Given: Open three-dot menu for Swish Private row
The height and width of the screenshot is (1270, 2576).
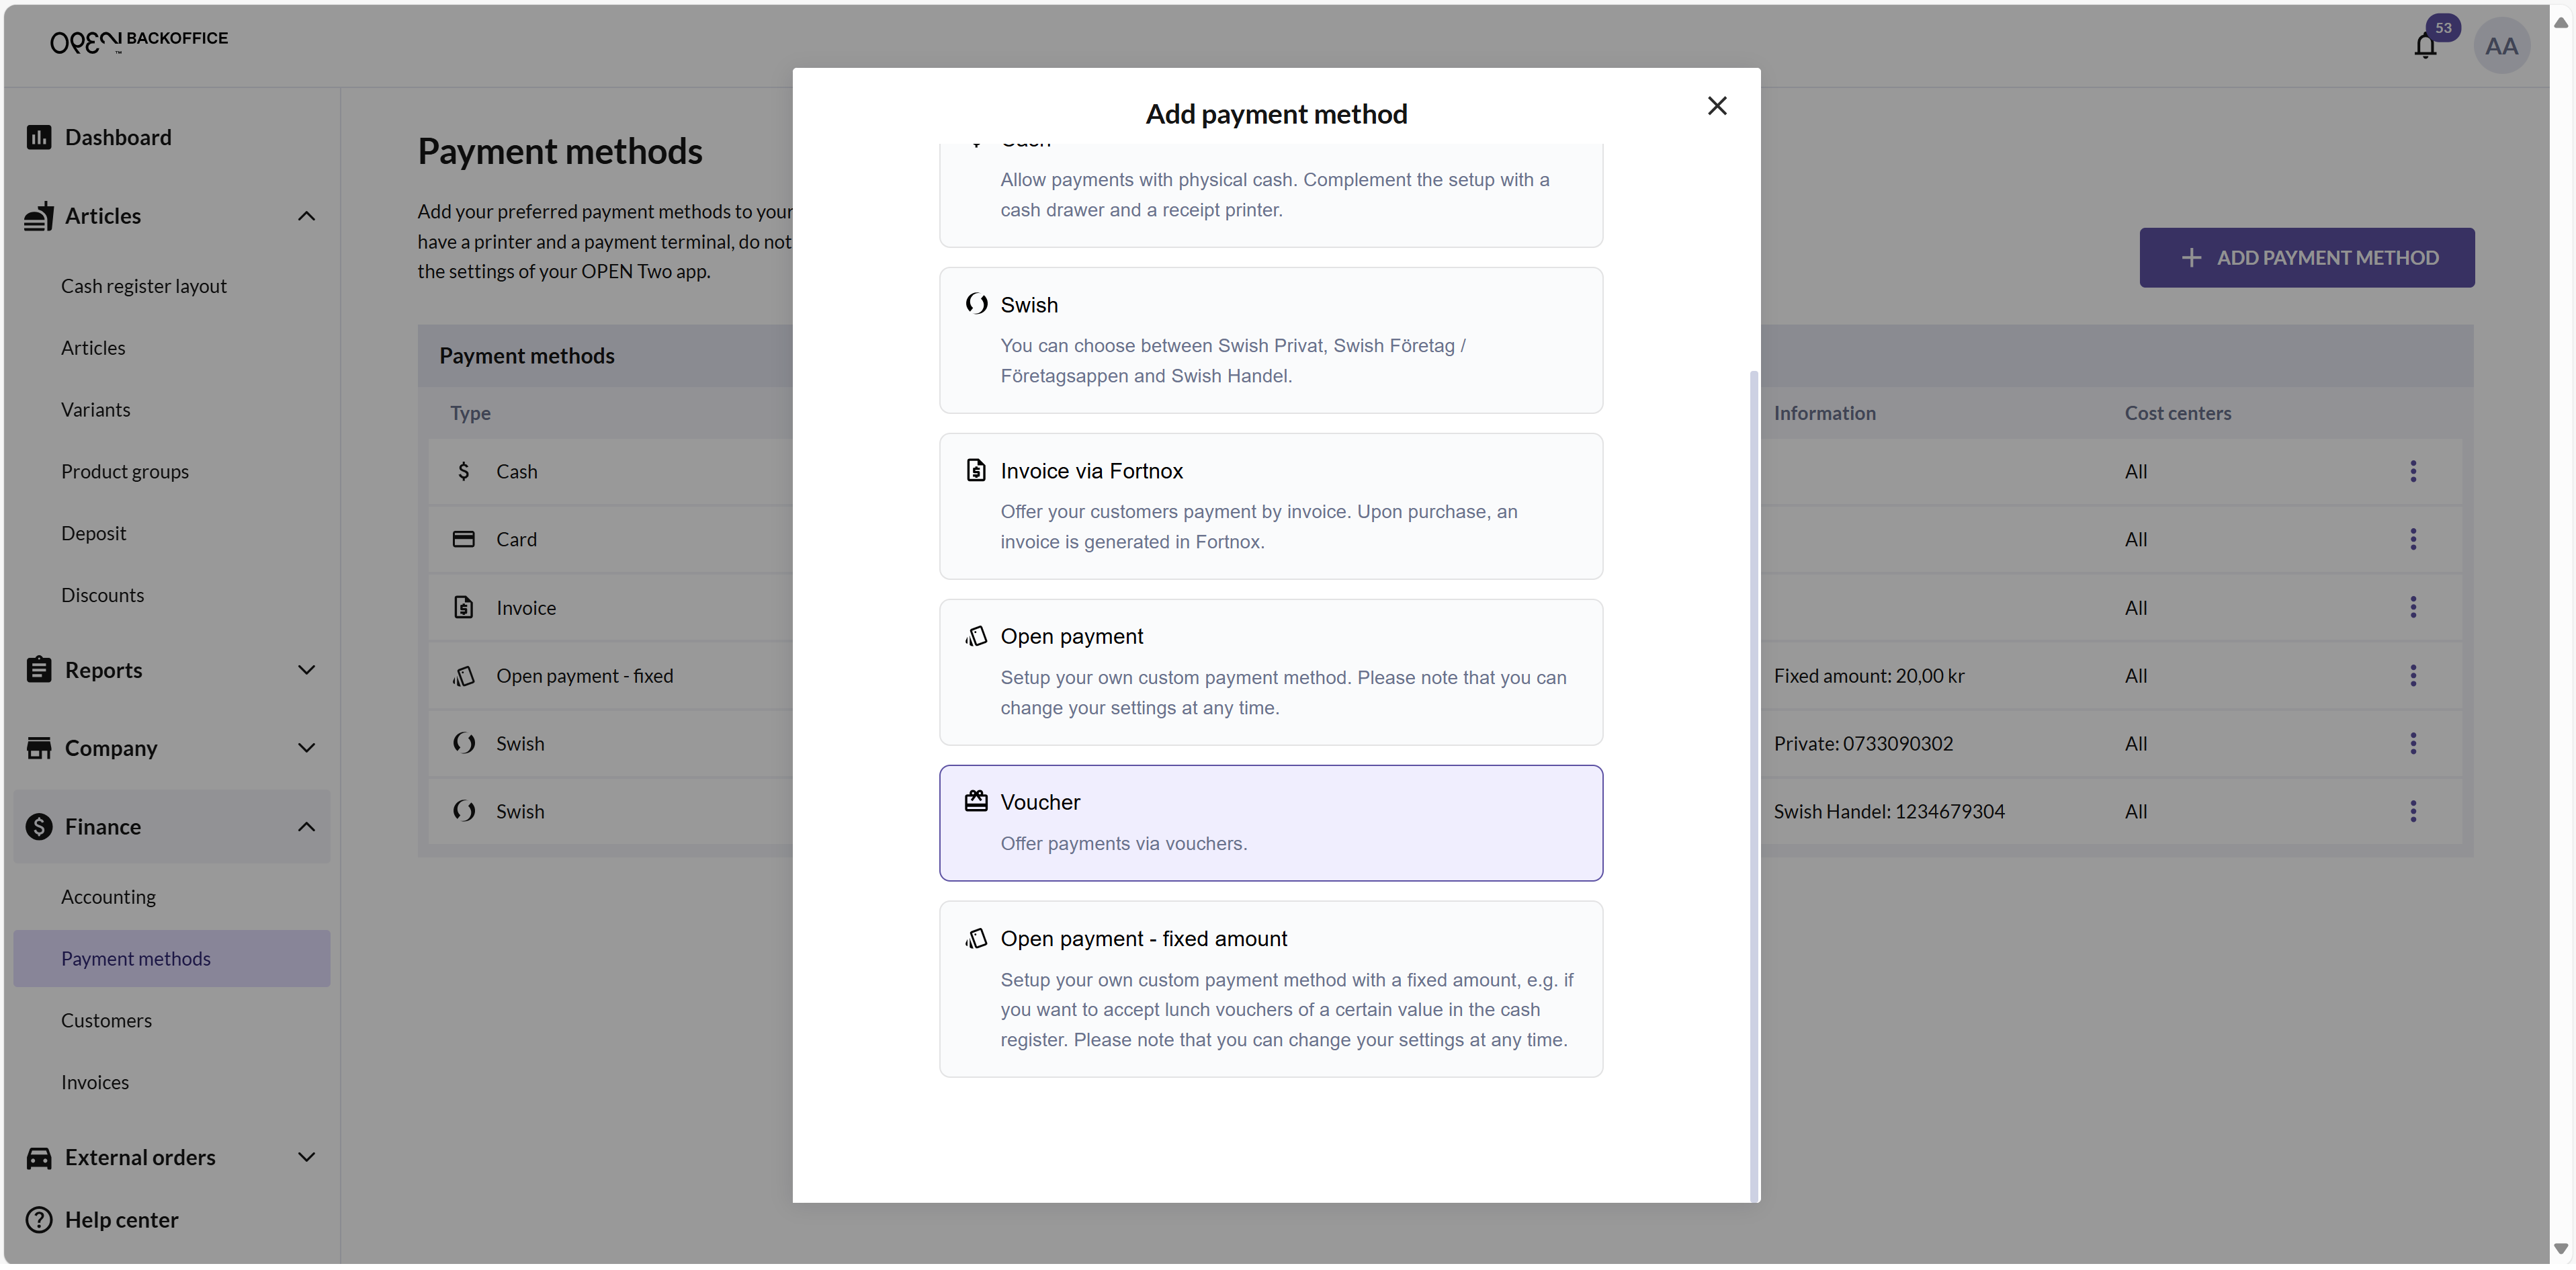Looking at the screenshot, I should click(2412, 744).
